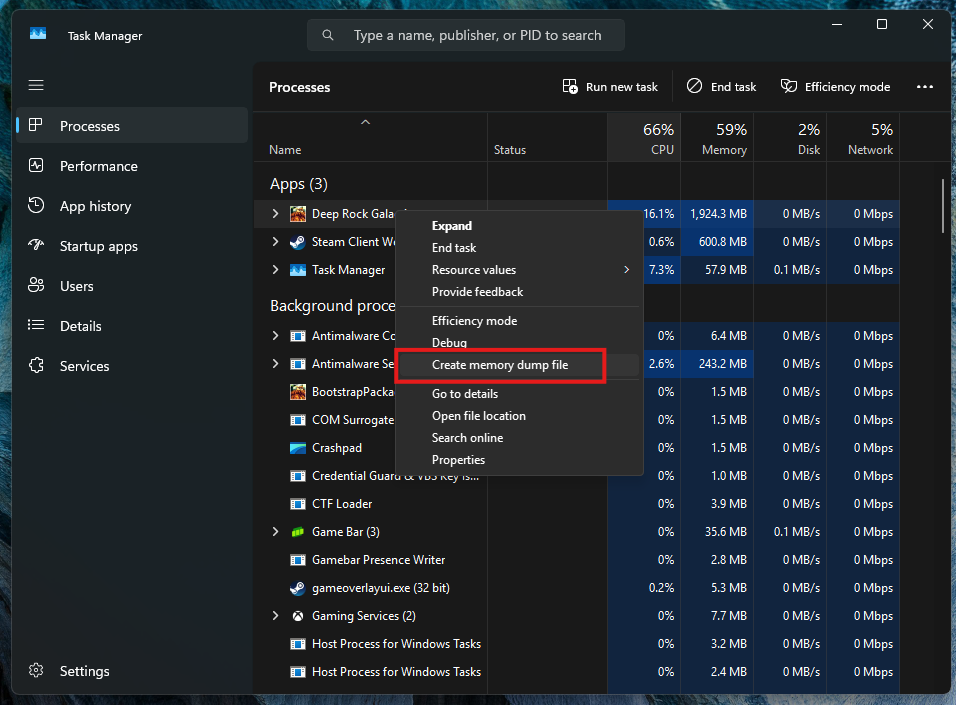The width and height of the screenshot is (956, 705).
Task: Click the Users people icon
Action: click(36, 285)
